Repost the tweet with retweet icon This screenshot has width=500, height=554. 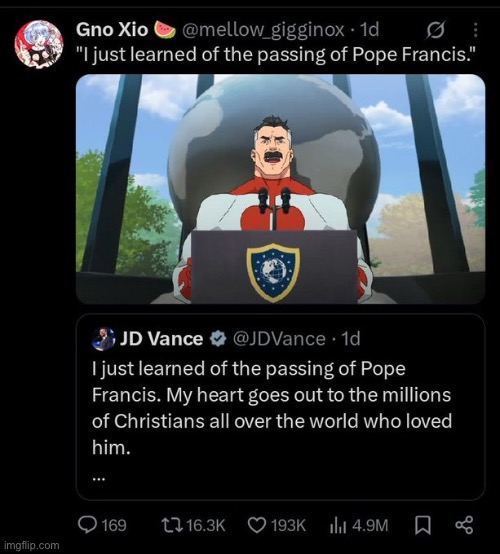tap(172, 525)
